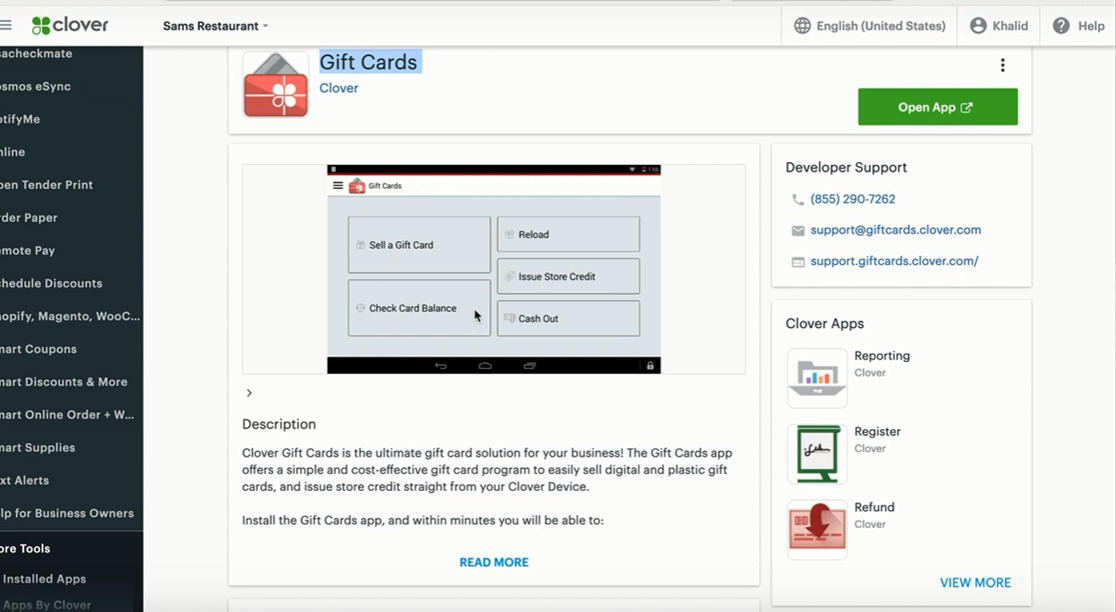Call support number (855) 290-7262

853,199
